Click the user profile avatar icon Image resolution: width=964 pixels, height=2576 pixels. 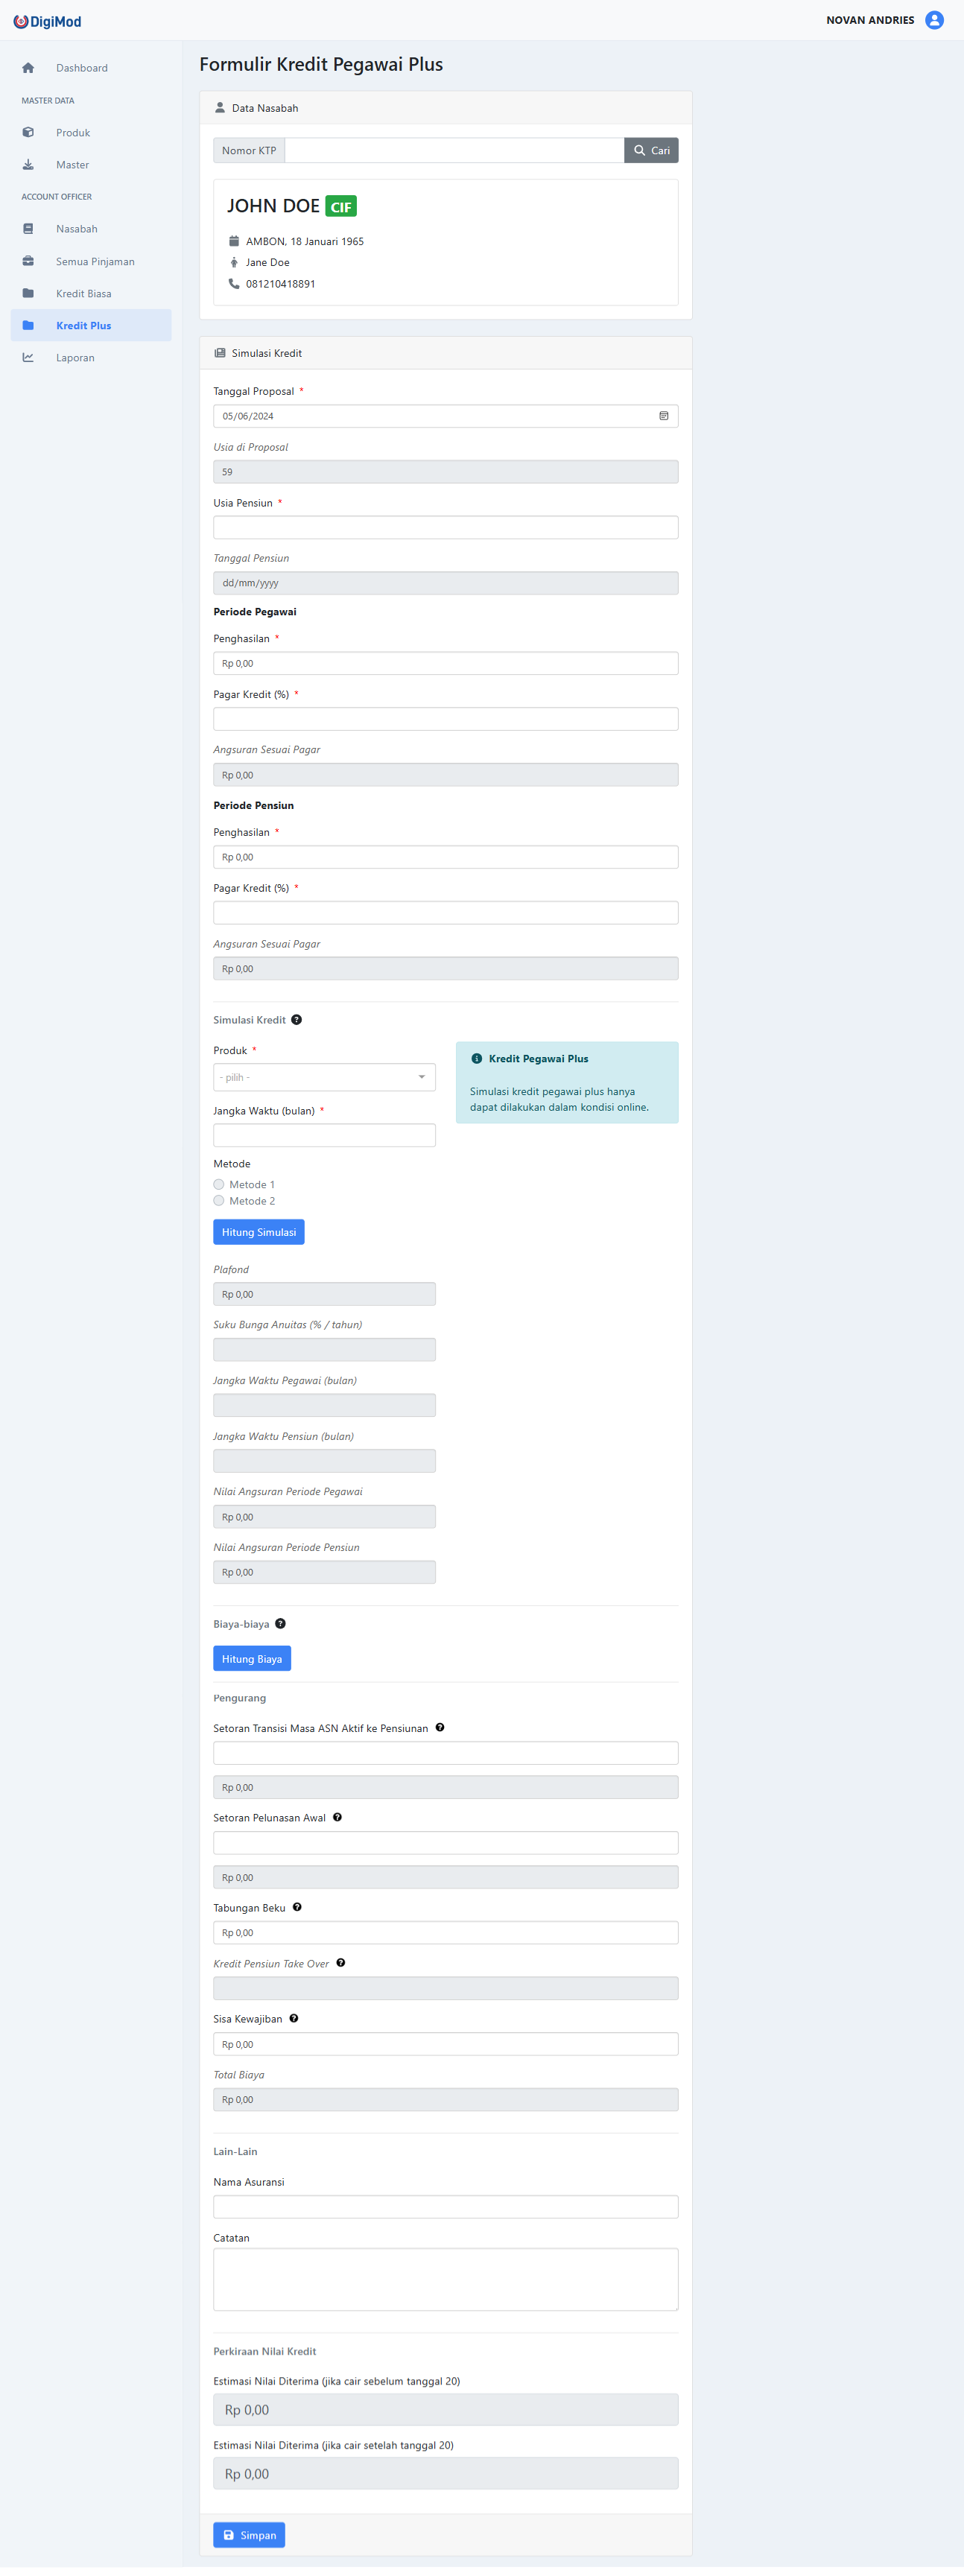click(x=934, y=20)
